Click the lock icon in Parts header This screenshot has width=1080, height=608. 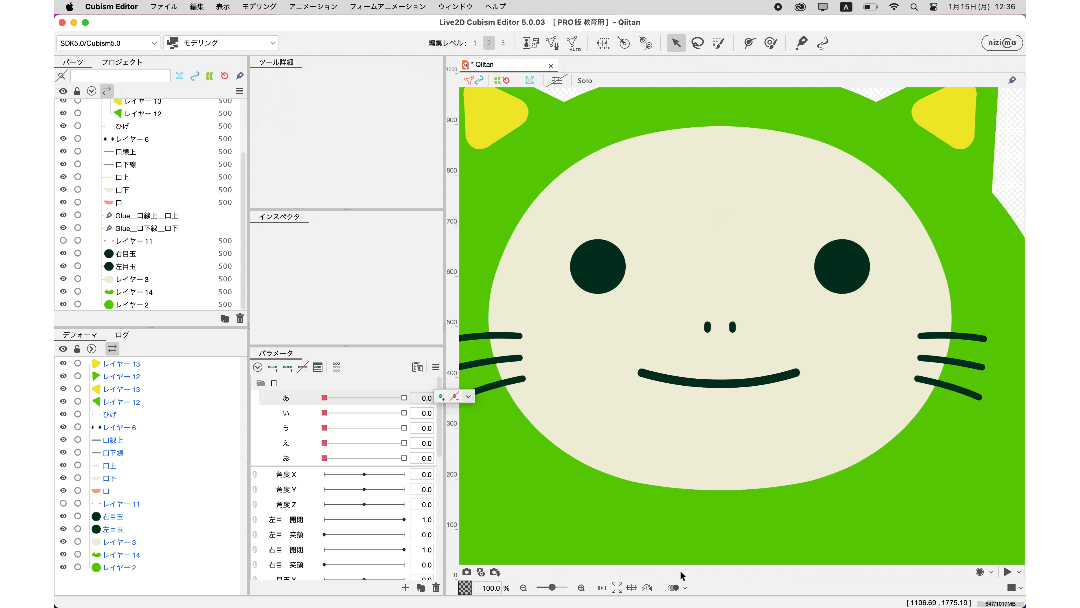click(77, 91)
